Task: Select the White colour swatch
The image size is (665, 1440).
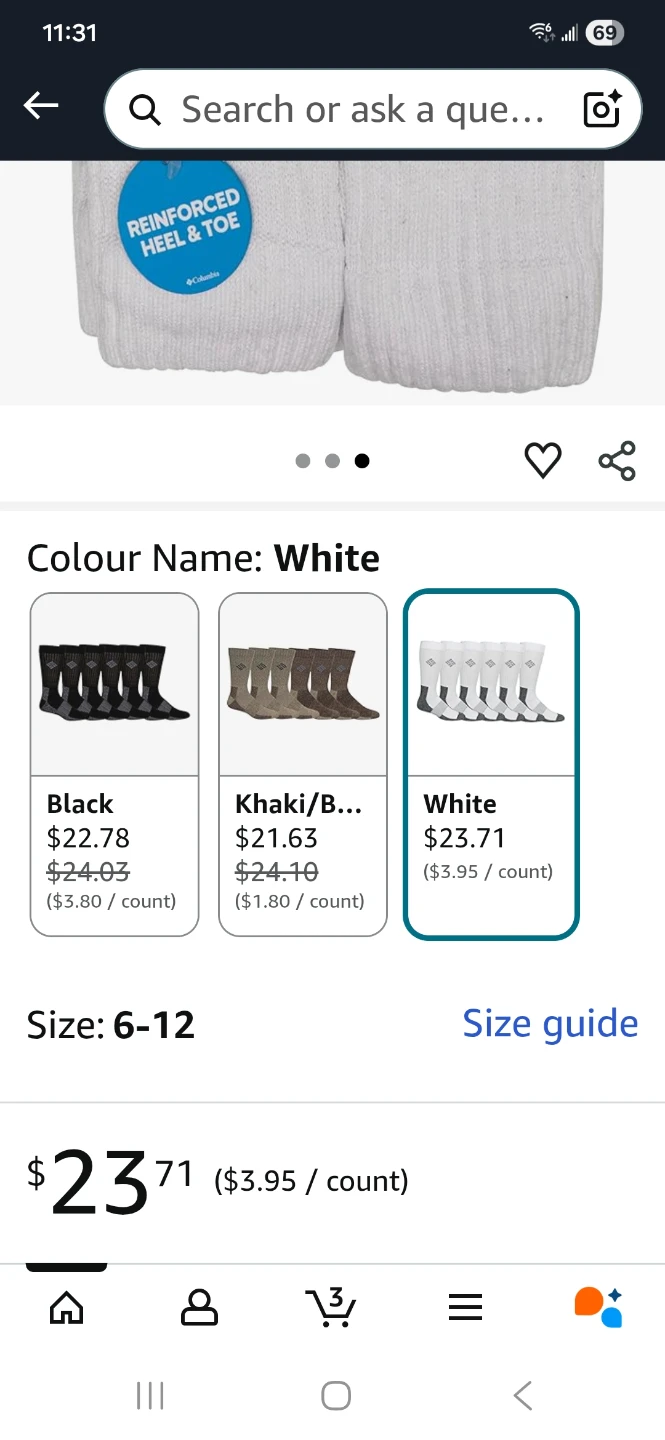Action: (x=491, y=764)
